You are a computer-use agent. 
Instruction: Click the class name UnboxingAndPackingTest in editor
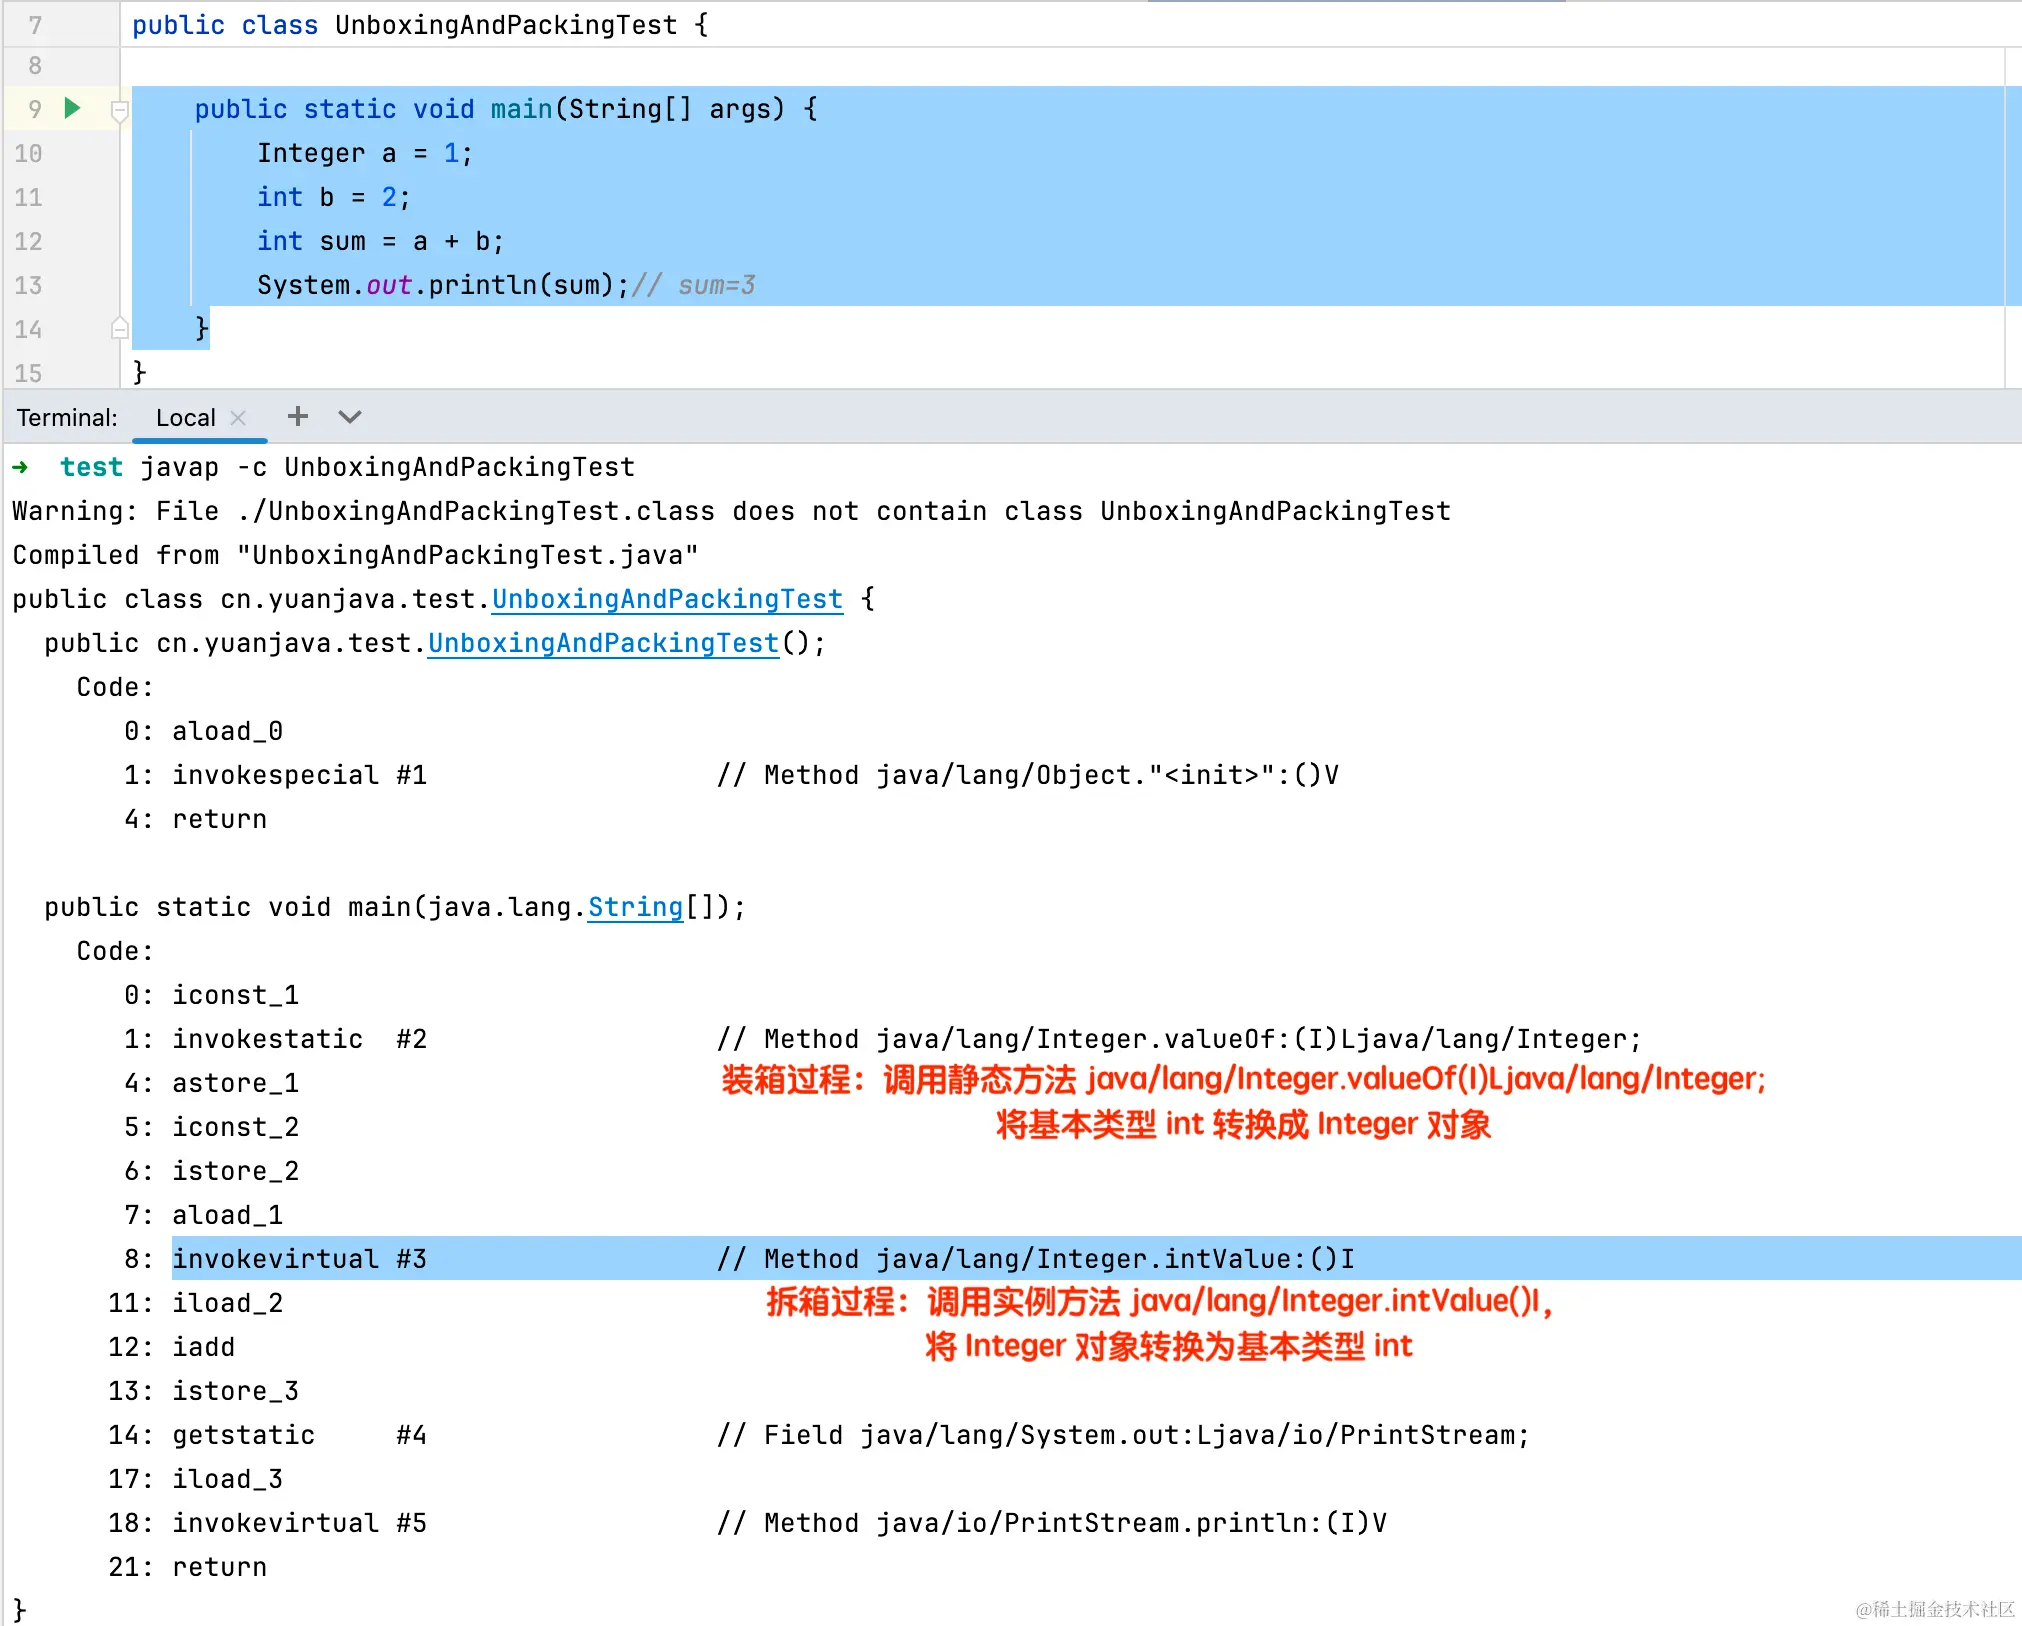(x=506, y=25)
